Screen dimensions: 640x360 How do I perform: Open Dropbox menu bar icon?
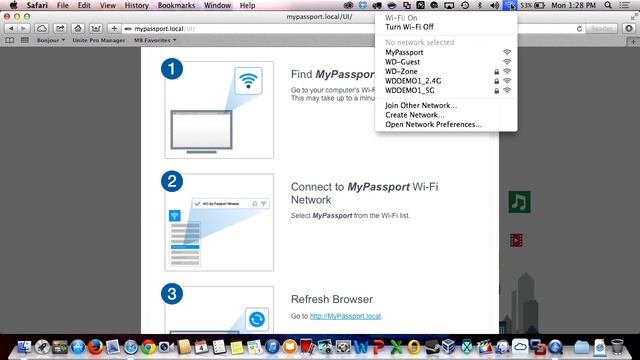coord(362,5)
